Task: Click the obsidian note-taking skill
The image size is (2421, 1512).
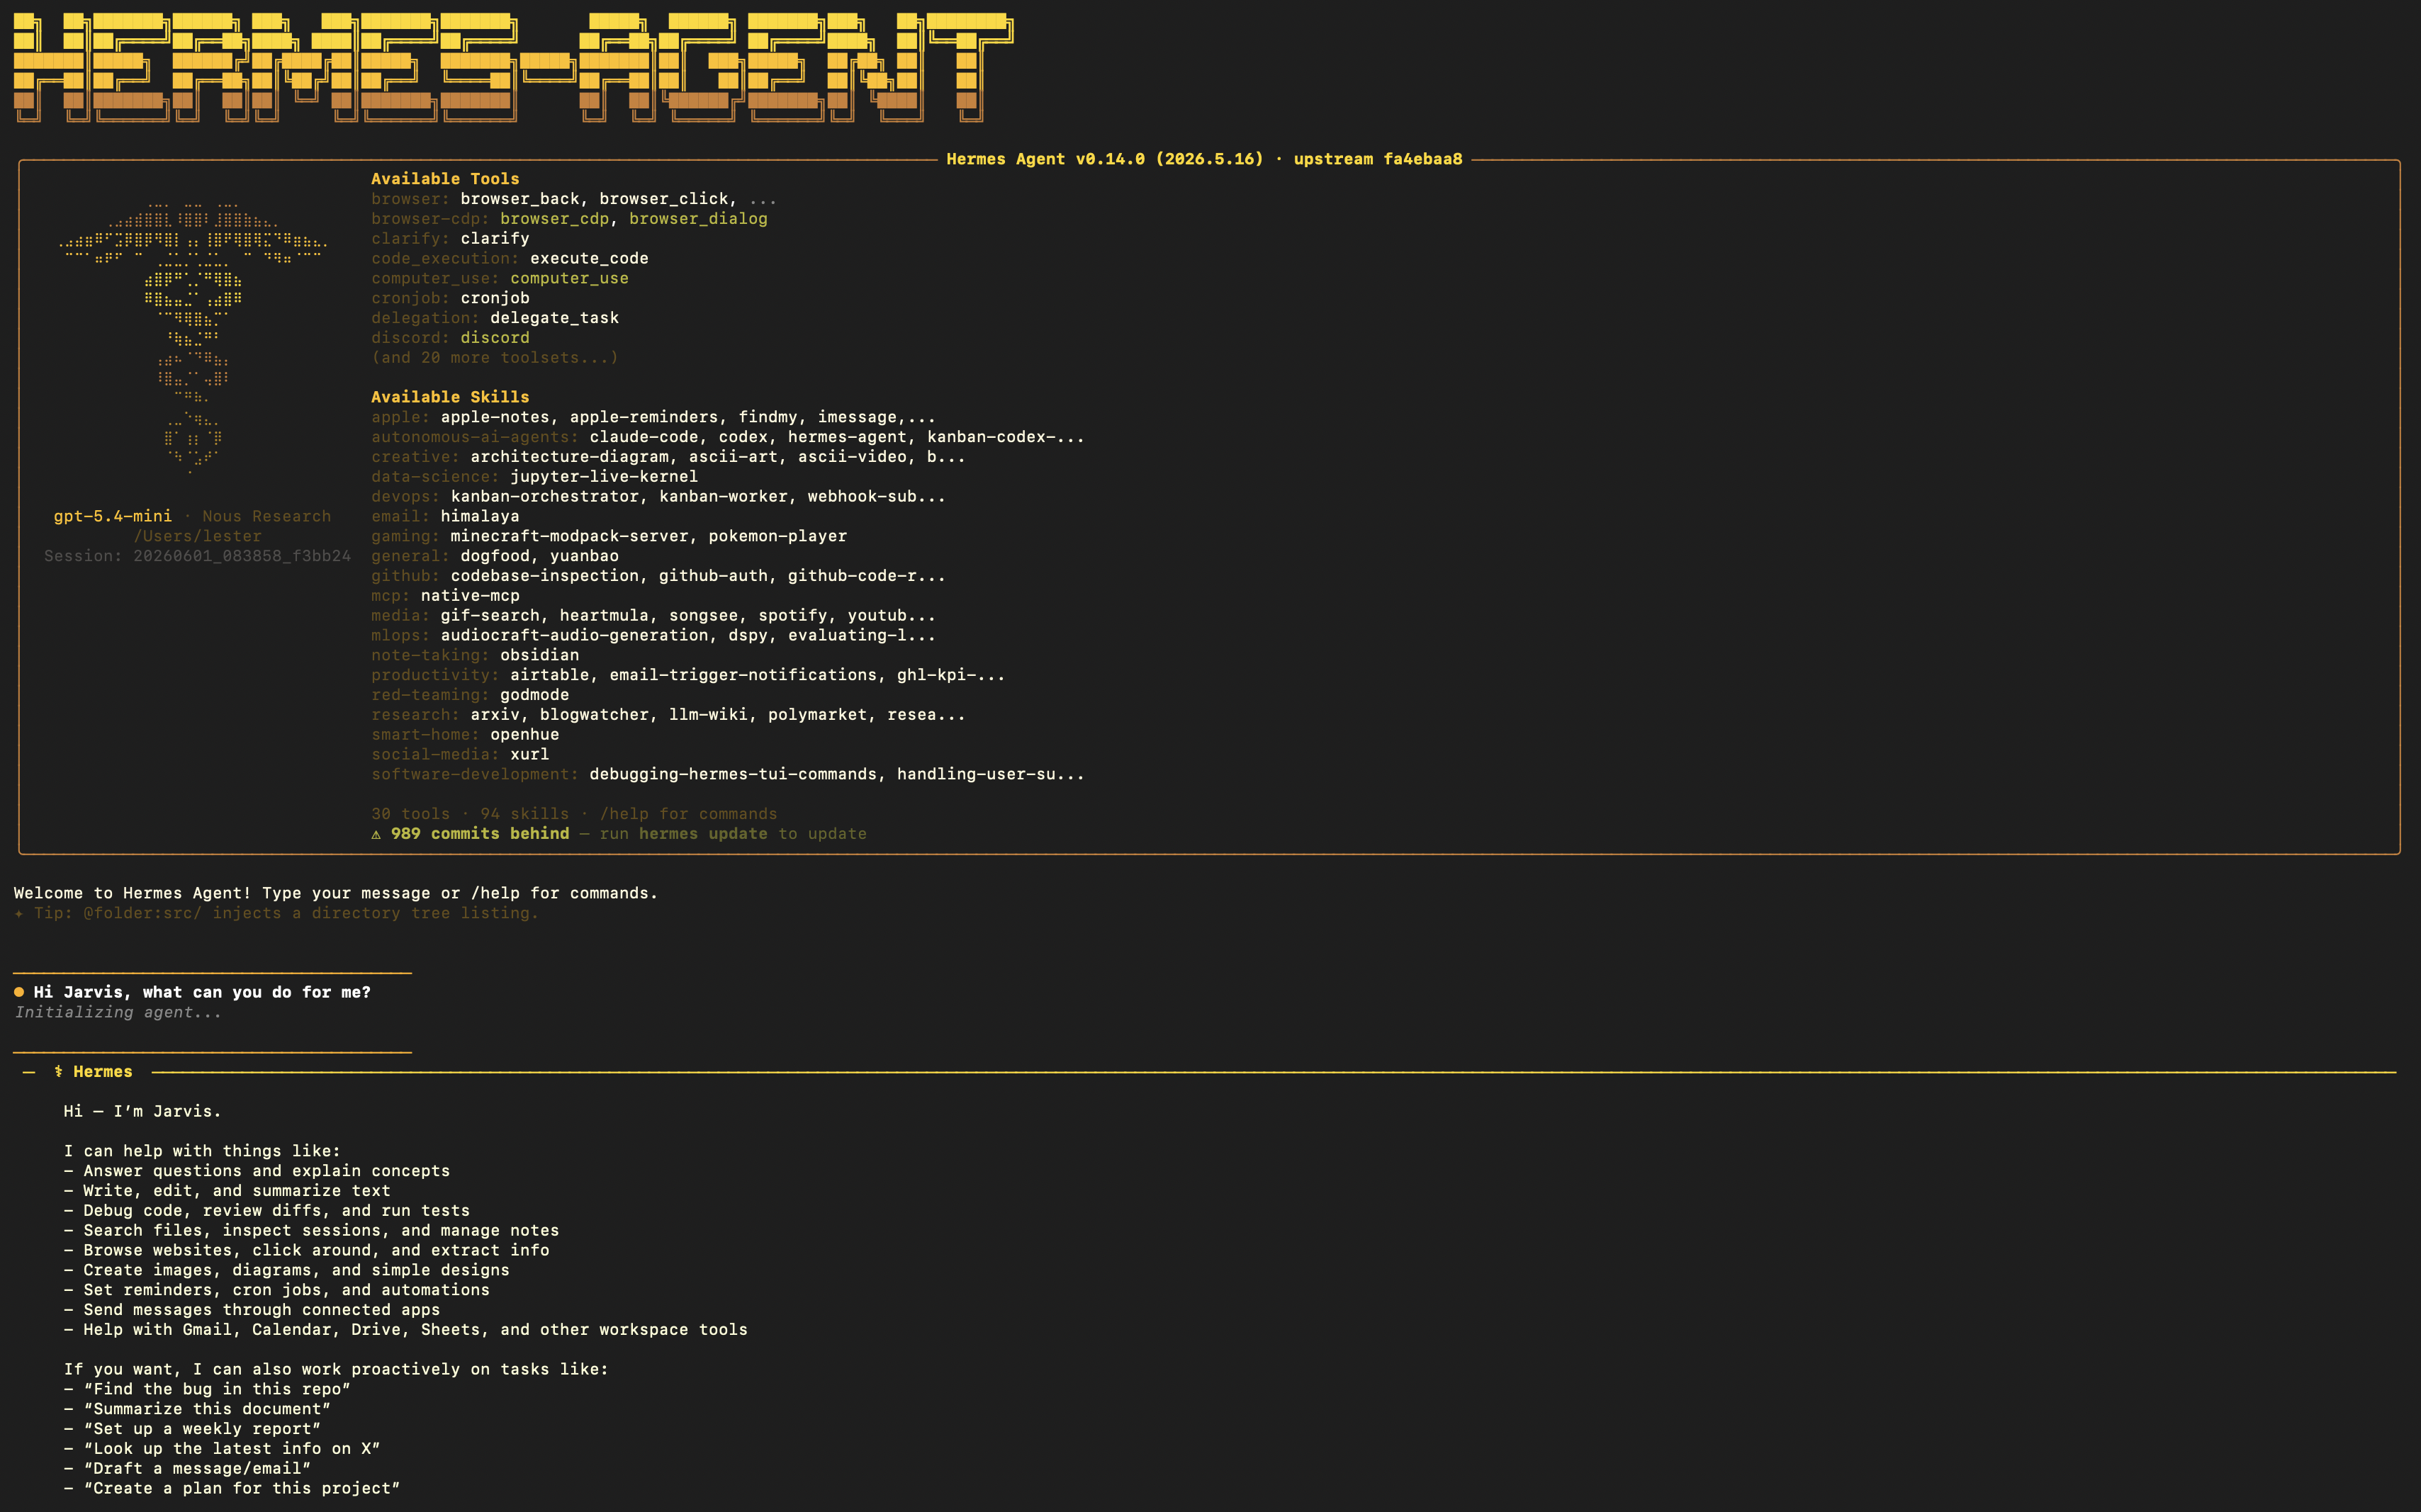Action: click(540, 655)
